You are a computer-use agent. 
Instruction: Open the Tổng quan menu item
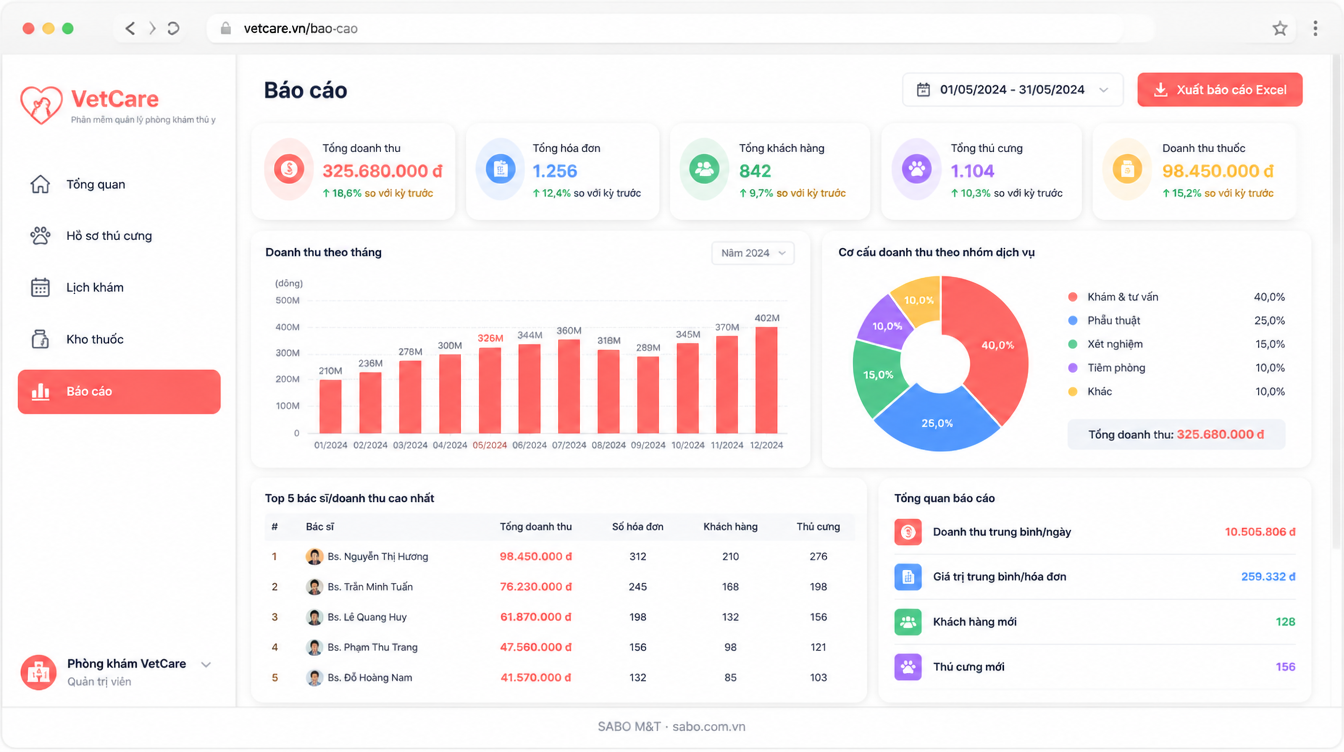coord(119,184)
